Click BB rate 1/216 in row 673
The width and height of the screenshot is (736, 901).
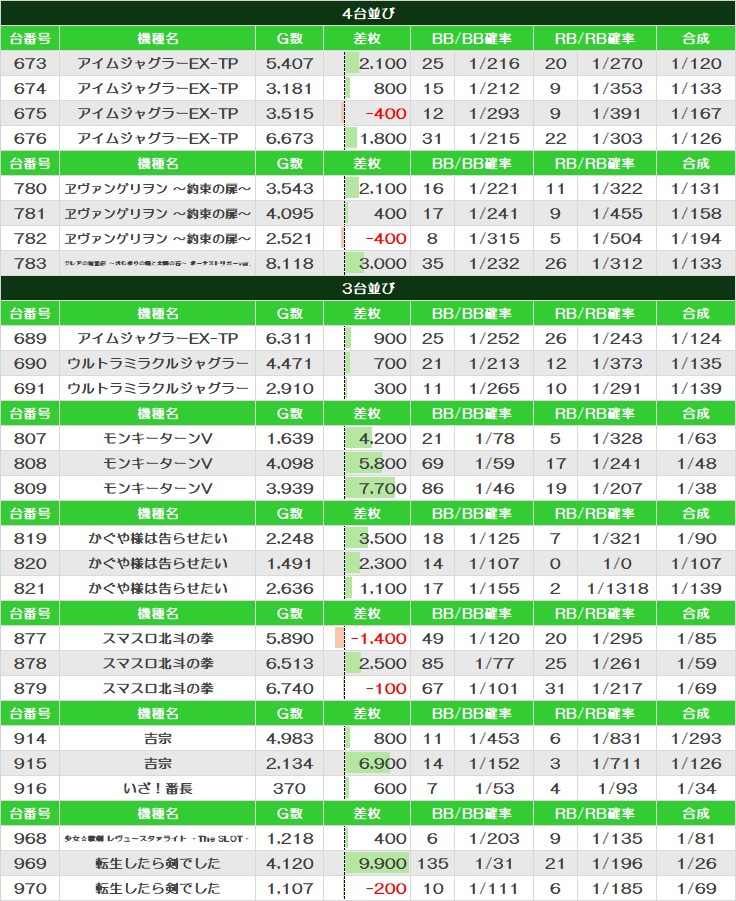point(494,63)
